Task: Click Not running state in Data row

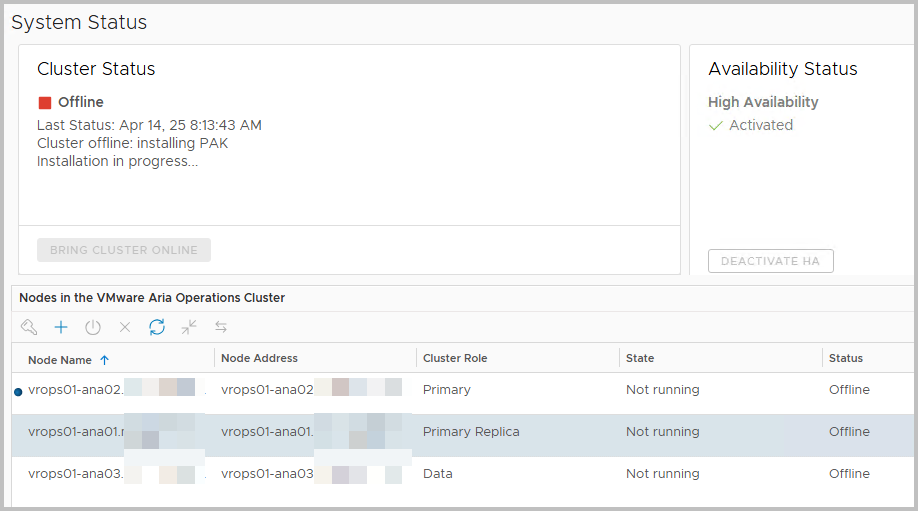Action: tap(662, 474)
